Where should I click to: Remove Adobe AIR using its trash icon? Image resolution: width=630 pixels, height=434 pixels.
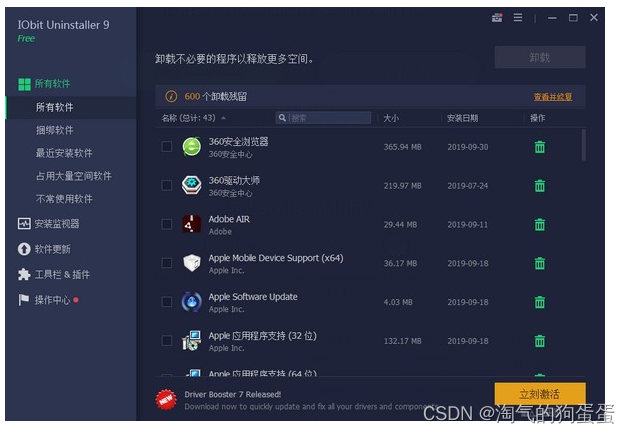pos(540,224)
